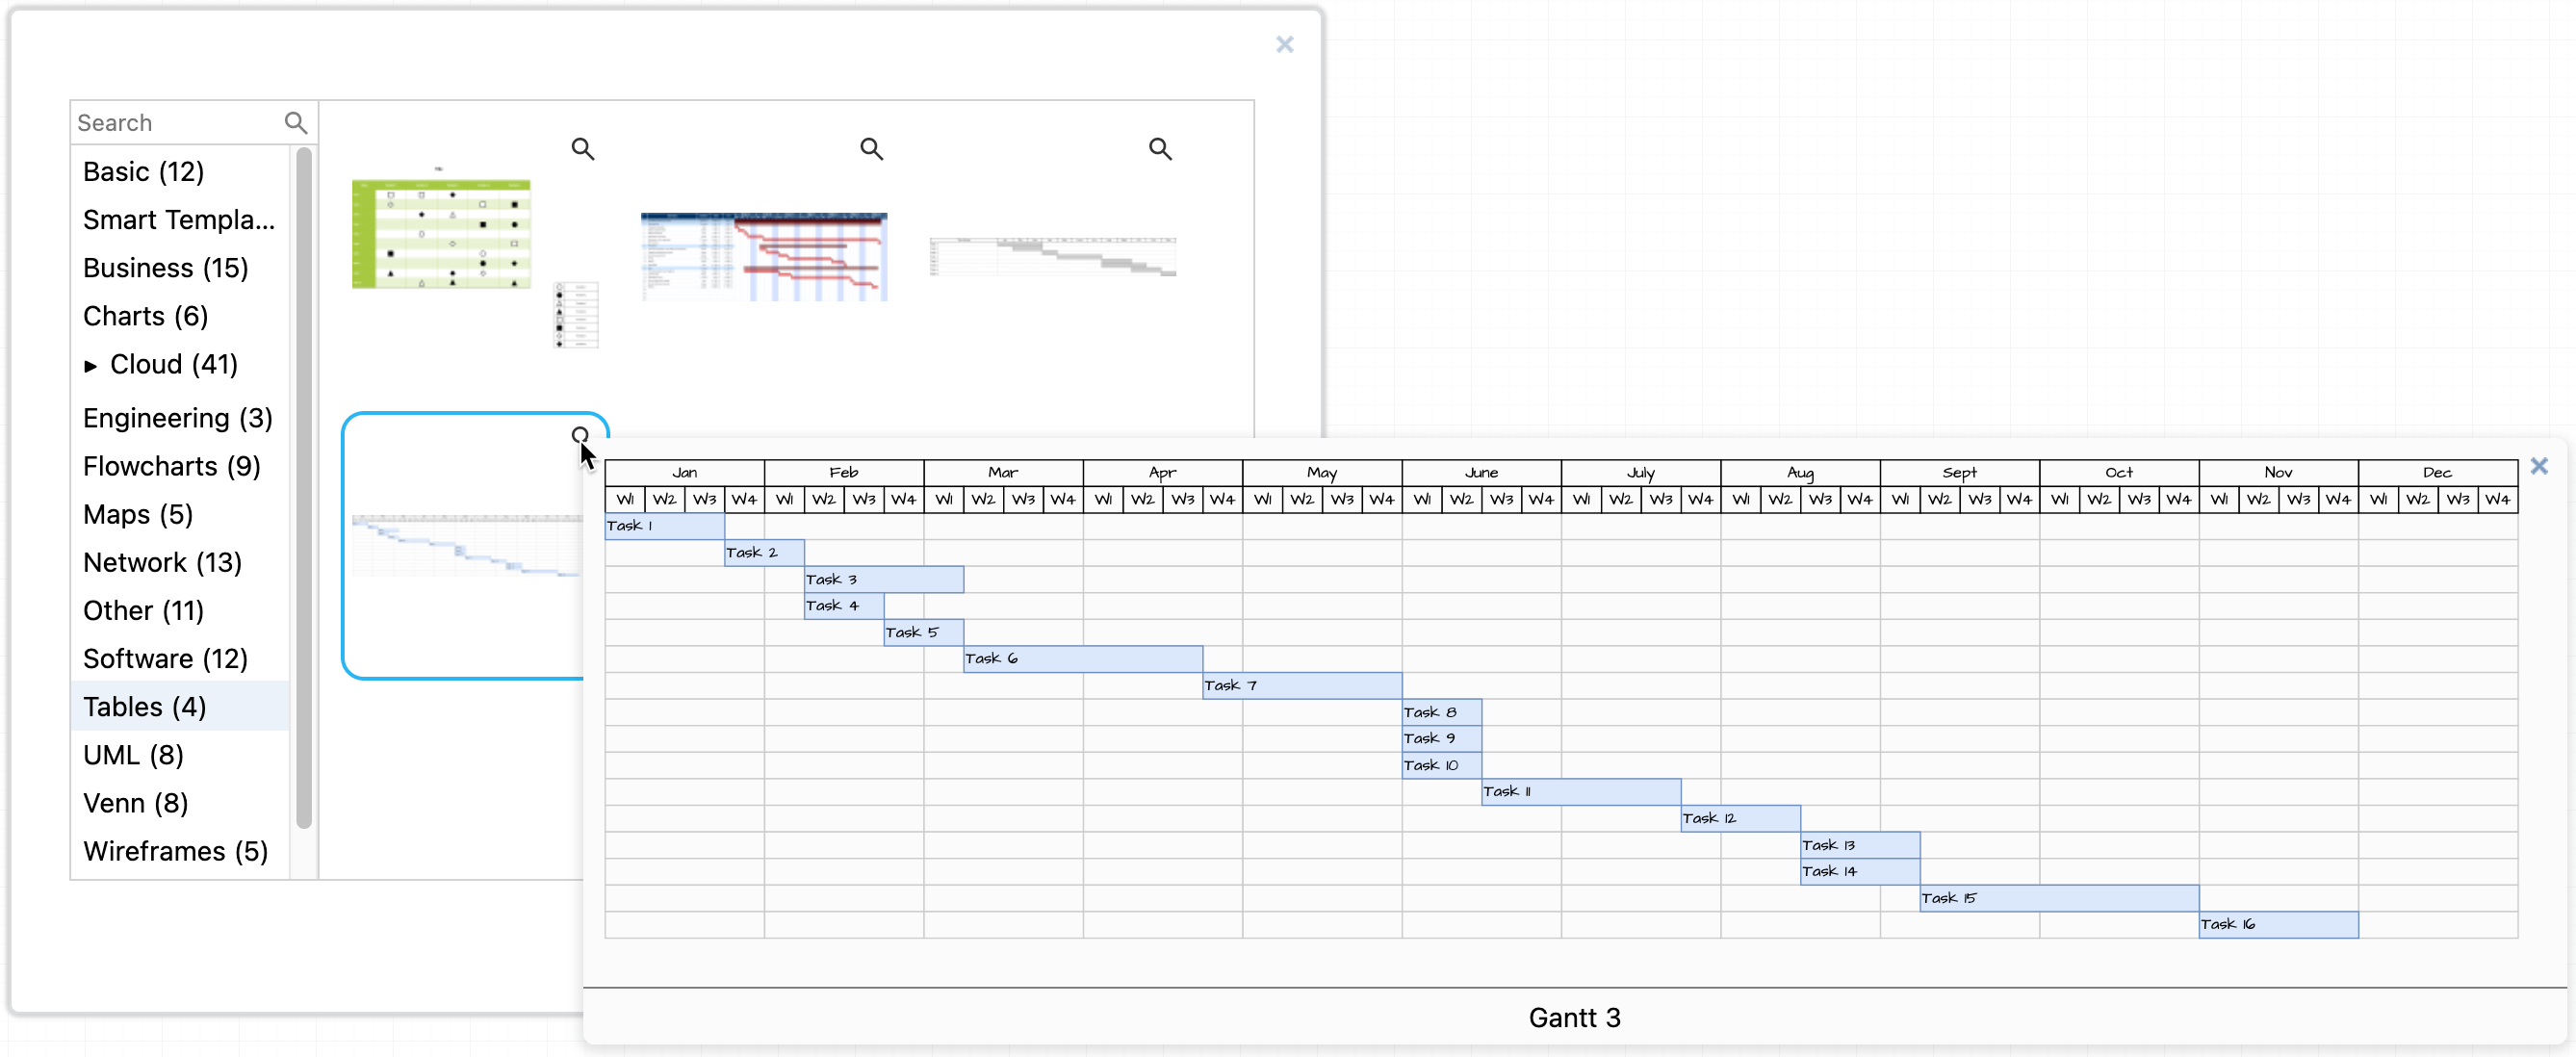The image size is (2576, 1057).
Task: Select the Tables category
Action: point(144,706)
